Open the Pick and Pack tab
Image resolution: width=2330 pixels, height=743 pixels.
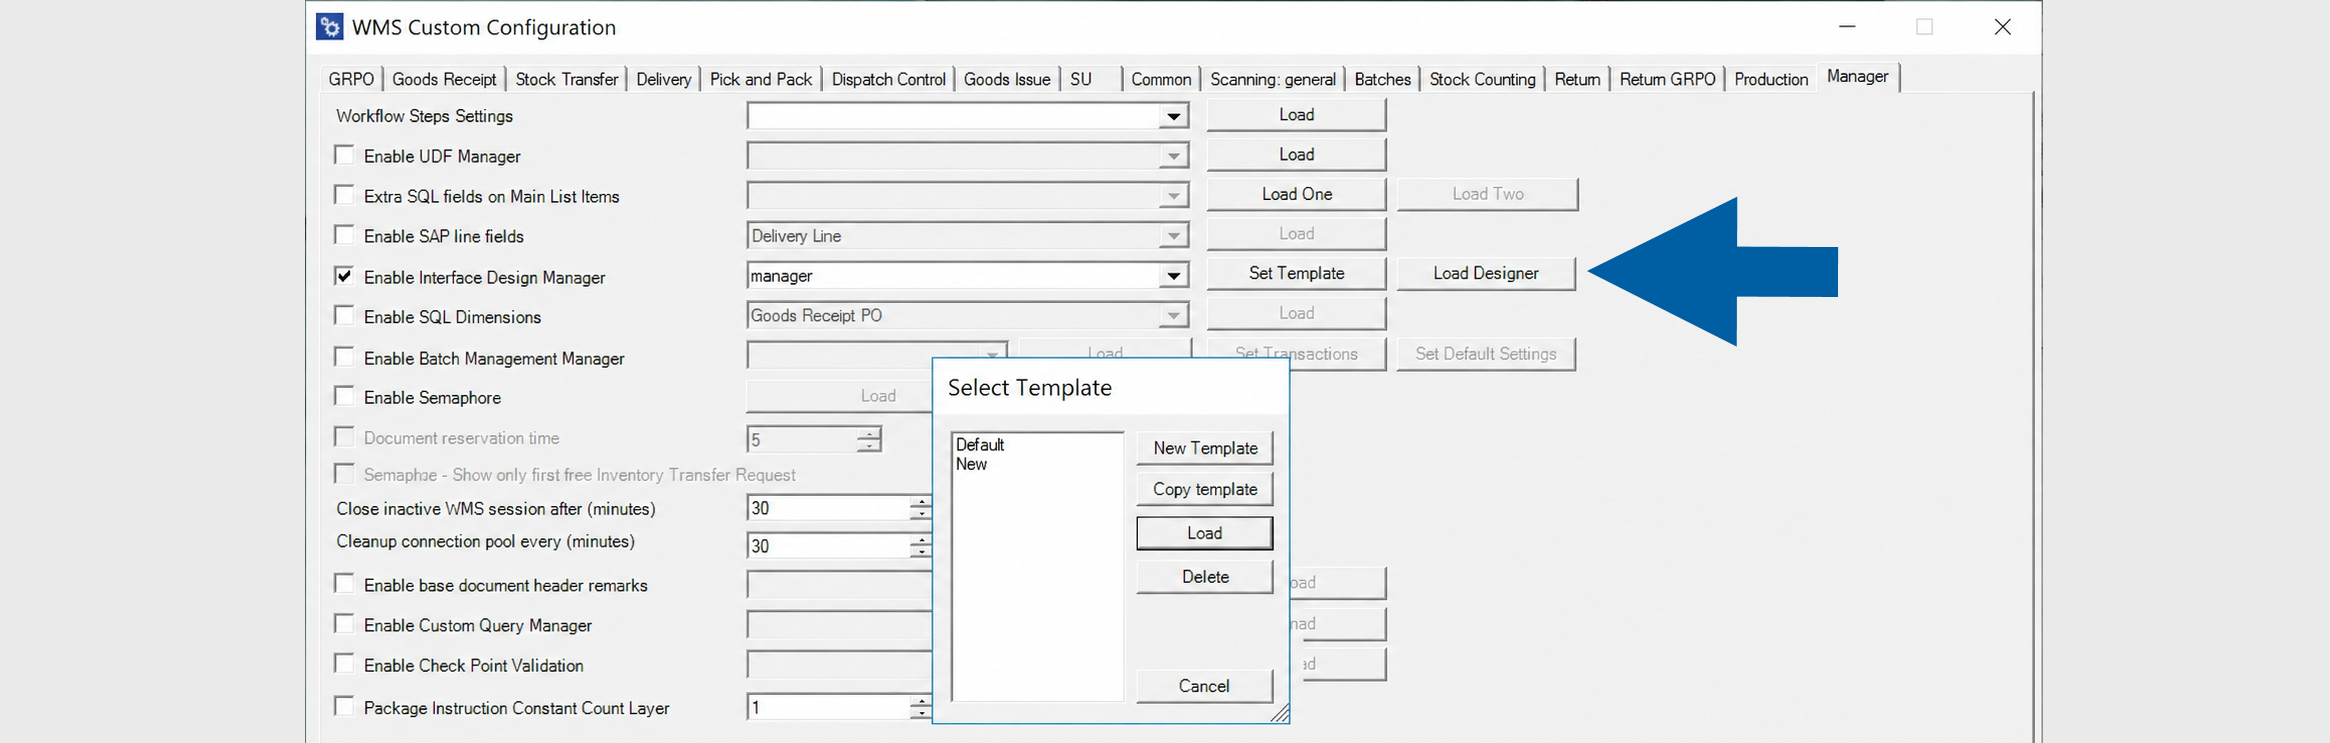pyautogui.click(x=760, y=79)
